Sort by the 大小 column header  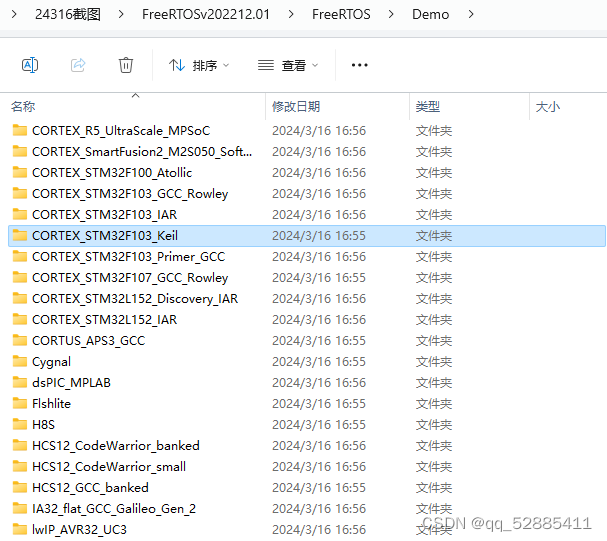point(548,106)
